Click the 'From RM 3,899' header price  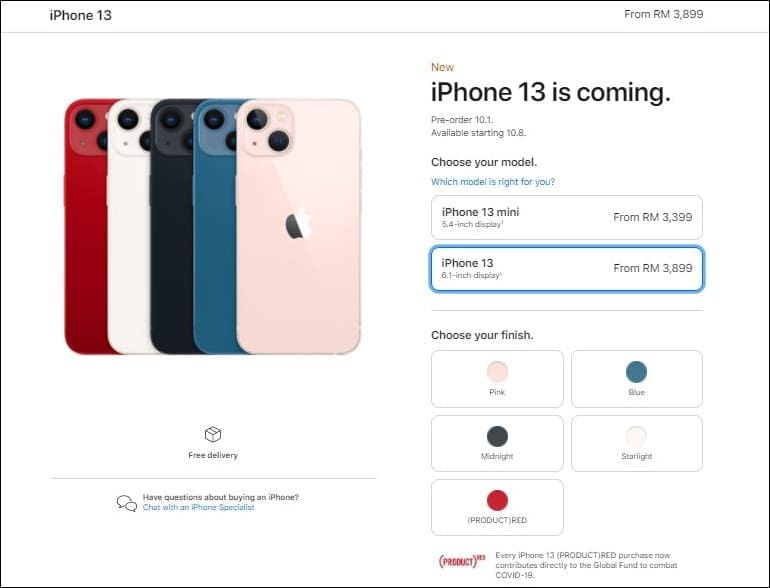coord(663,14)
